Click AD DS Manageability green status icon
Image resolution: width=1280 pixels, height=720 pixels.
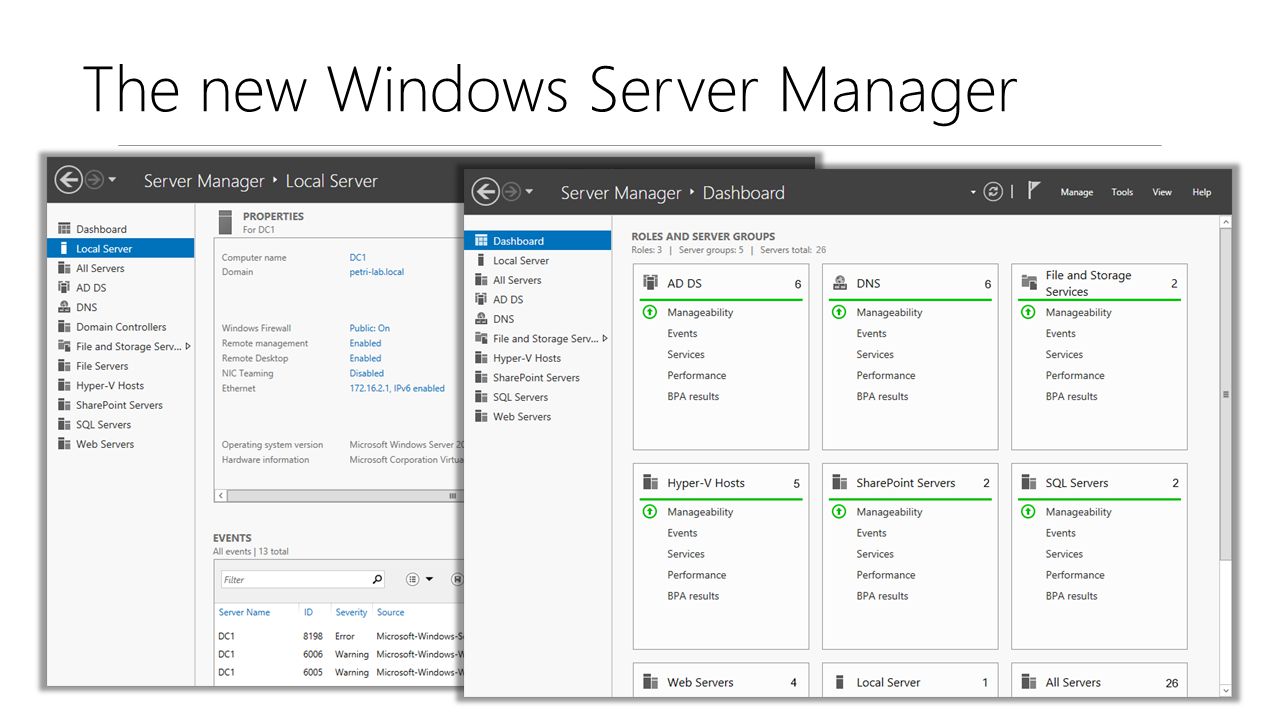click(x=650, y=312)
